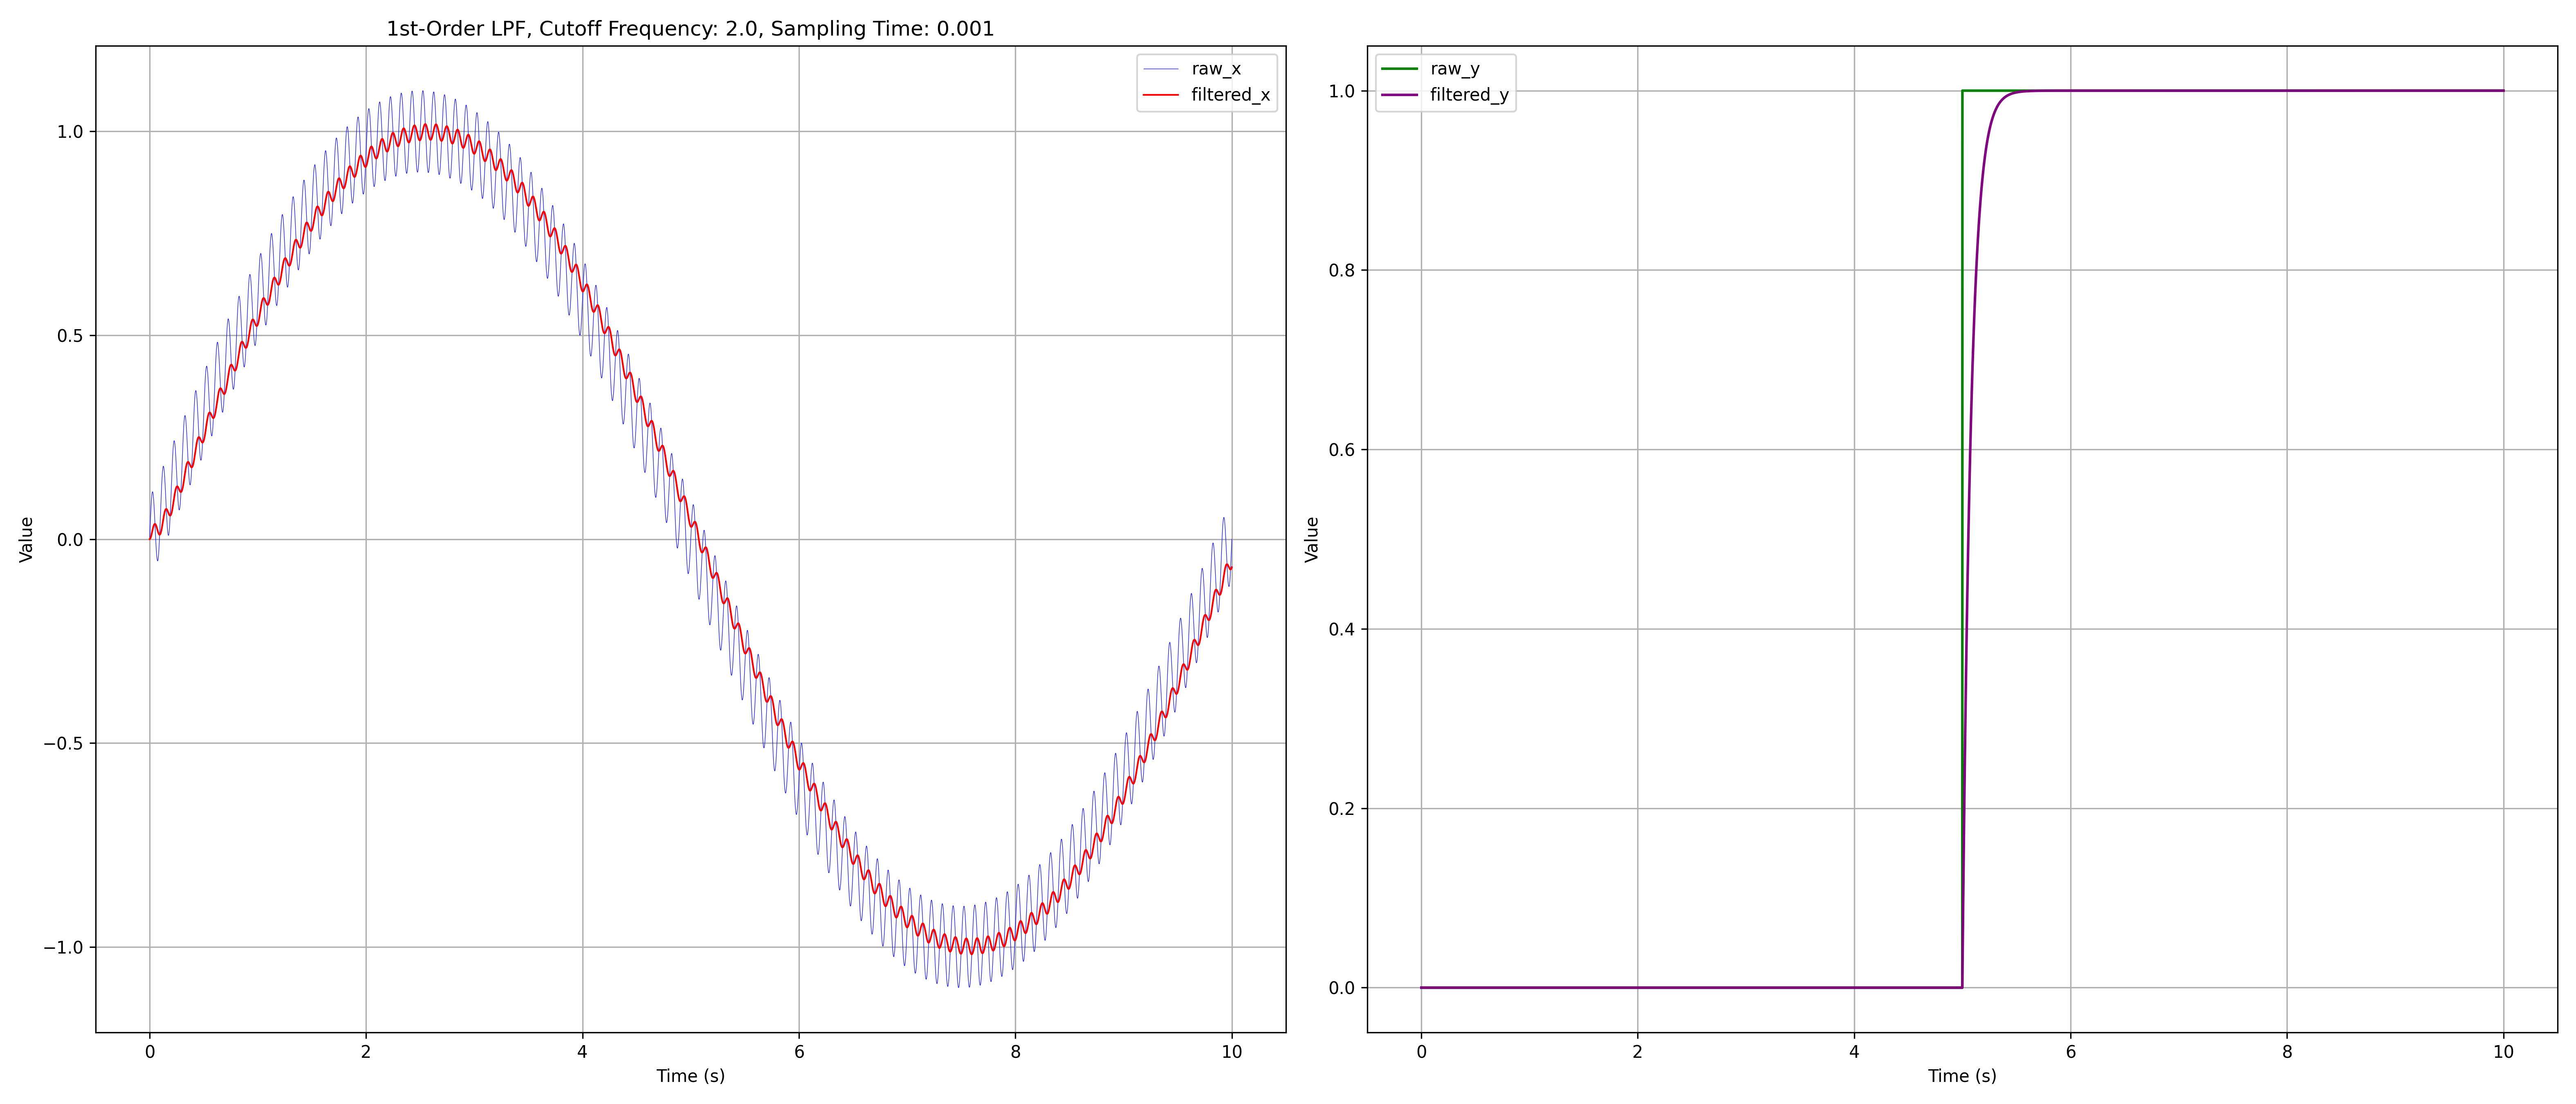Click the 1.0 tick label on right plot
Screen dimensions: 2576x1104
pyautogui.click(x=1341, y=91)
